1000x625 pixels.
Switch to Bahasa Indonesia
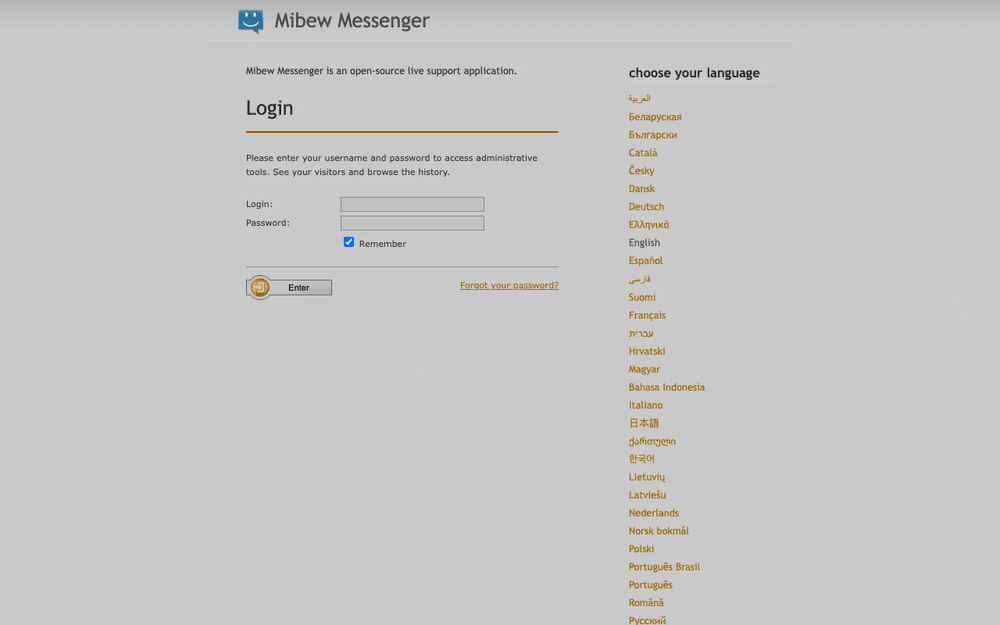[666, 387]
